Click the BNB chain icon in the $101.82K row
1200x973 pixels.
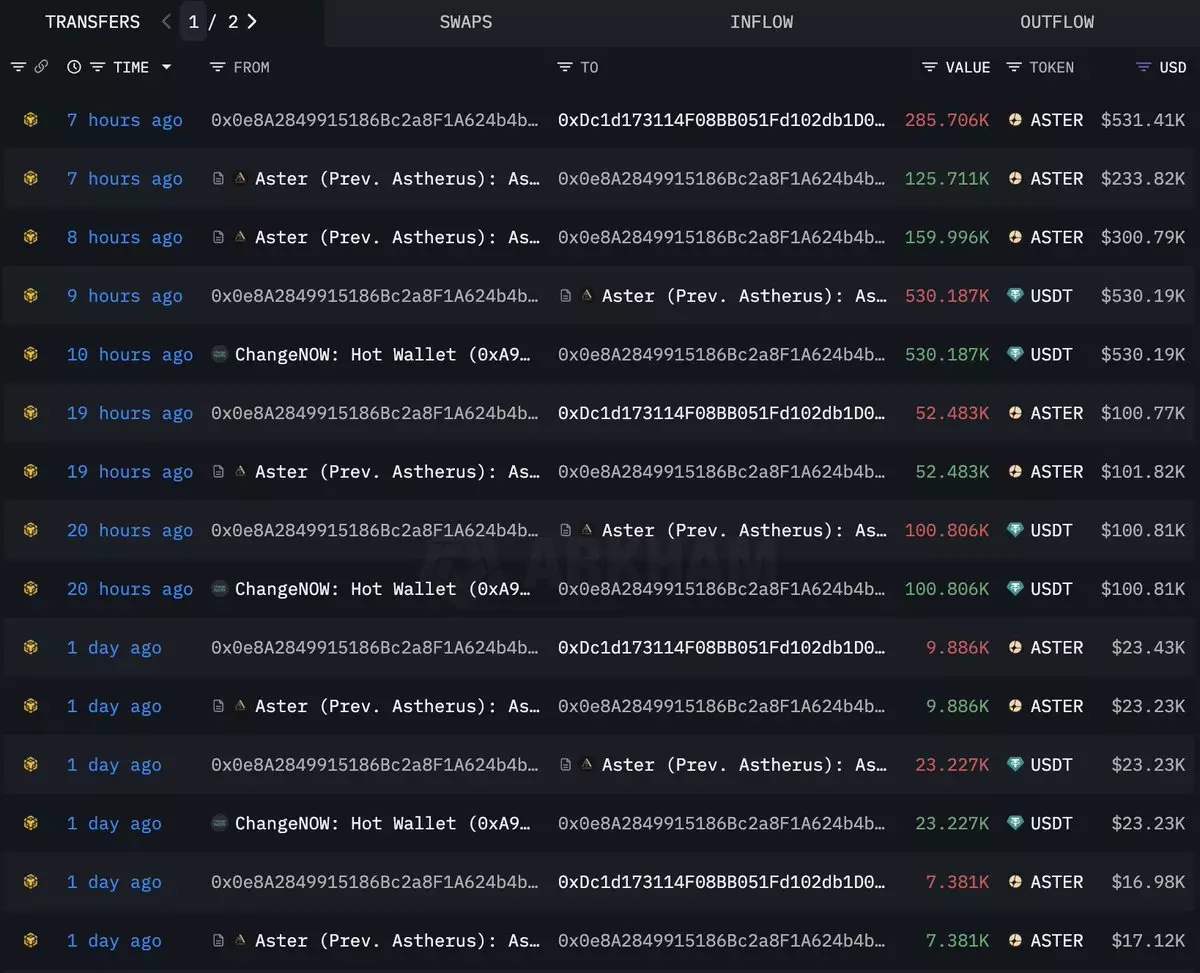(x=31, y=472)
